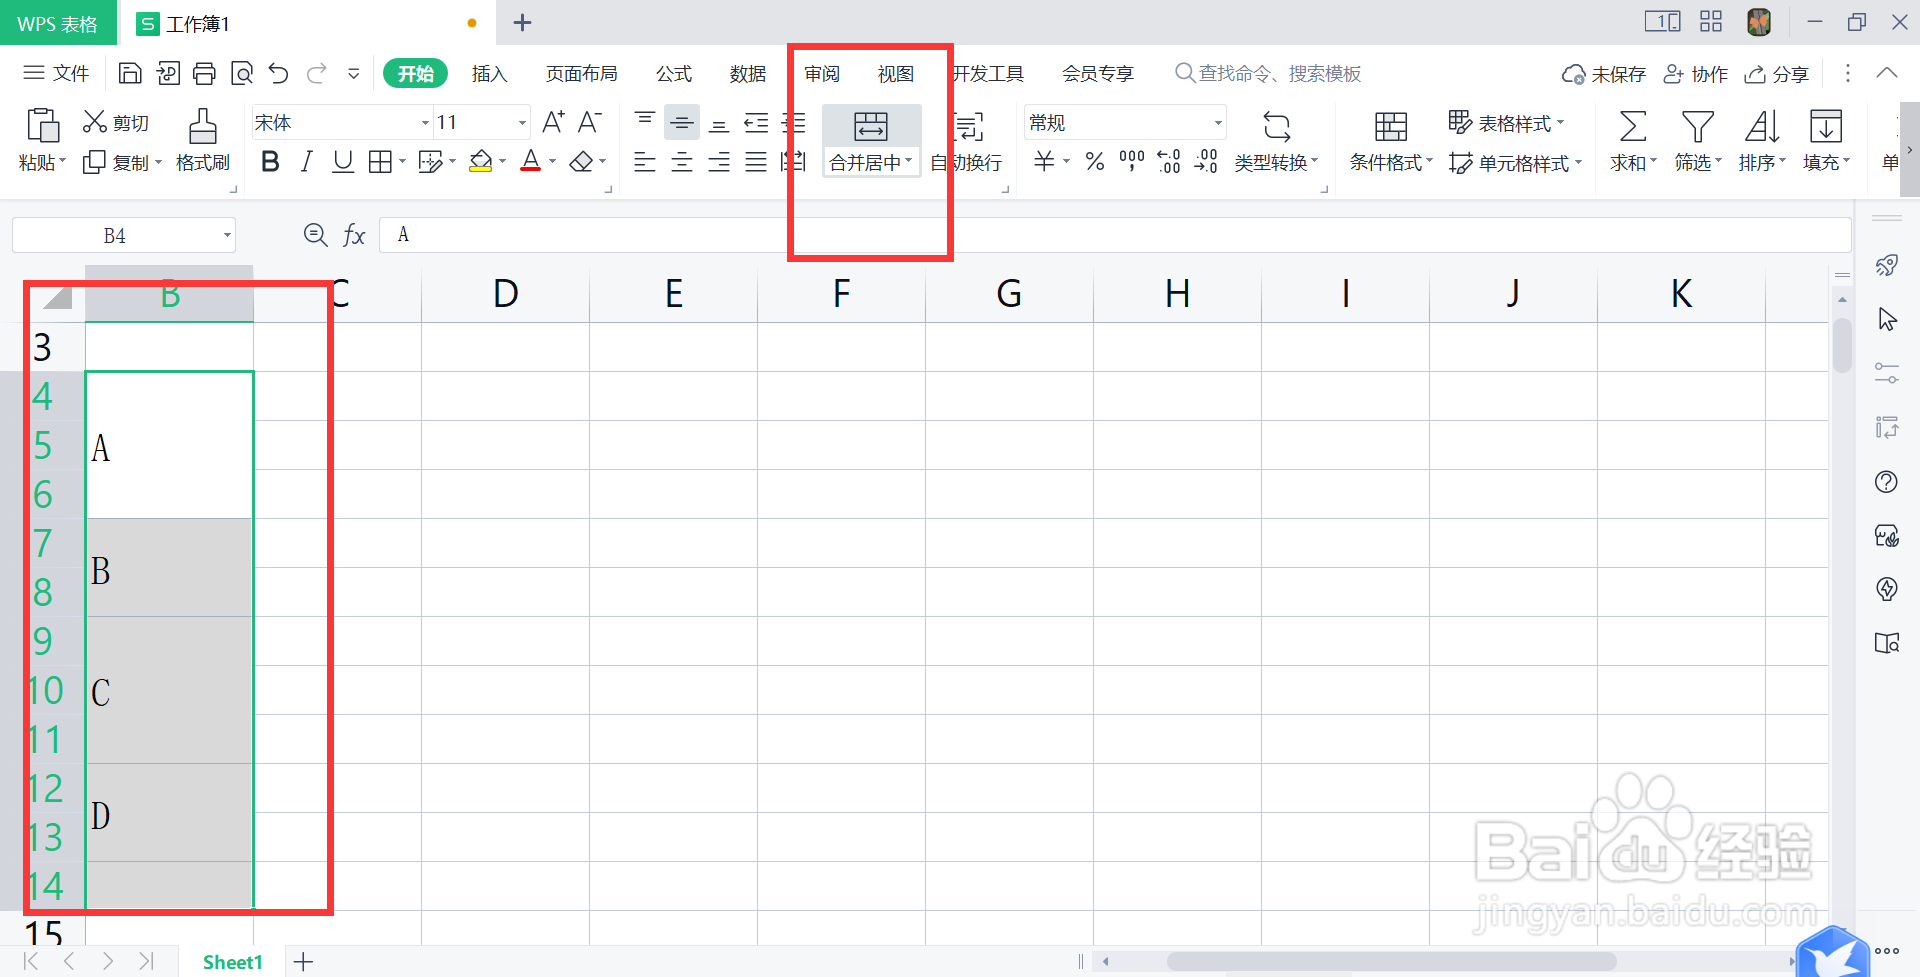The height and width of the screenshot is (977, 1920).
Task: Click the formula bar input showing A
Action: (1115, 235)
